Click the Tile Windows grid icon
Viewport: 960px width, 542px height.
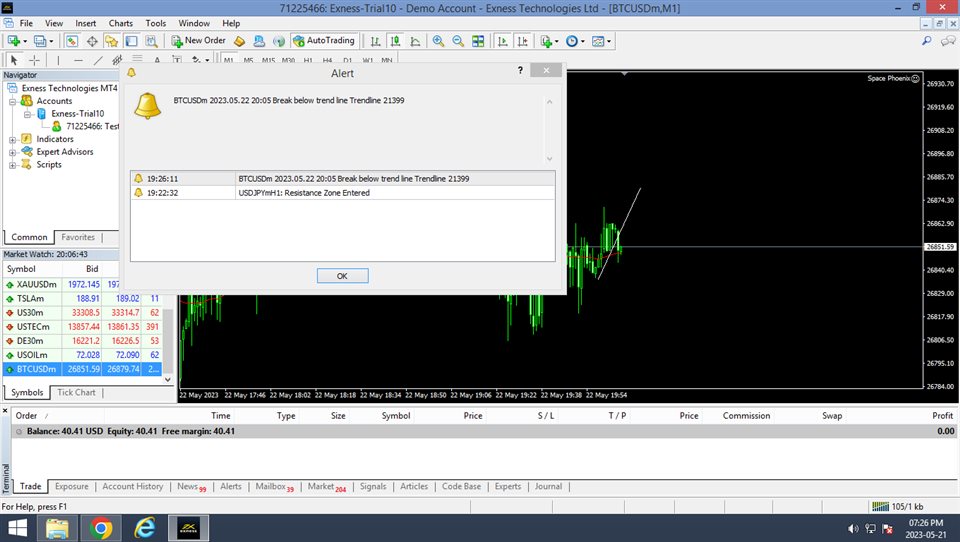(478, 41)
